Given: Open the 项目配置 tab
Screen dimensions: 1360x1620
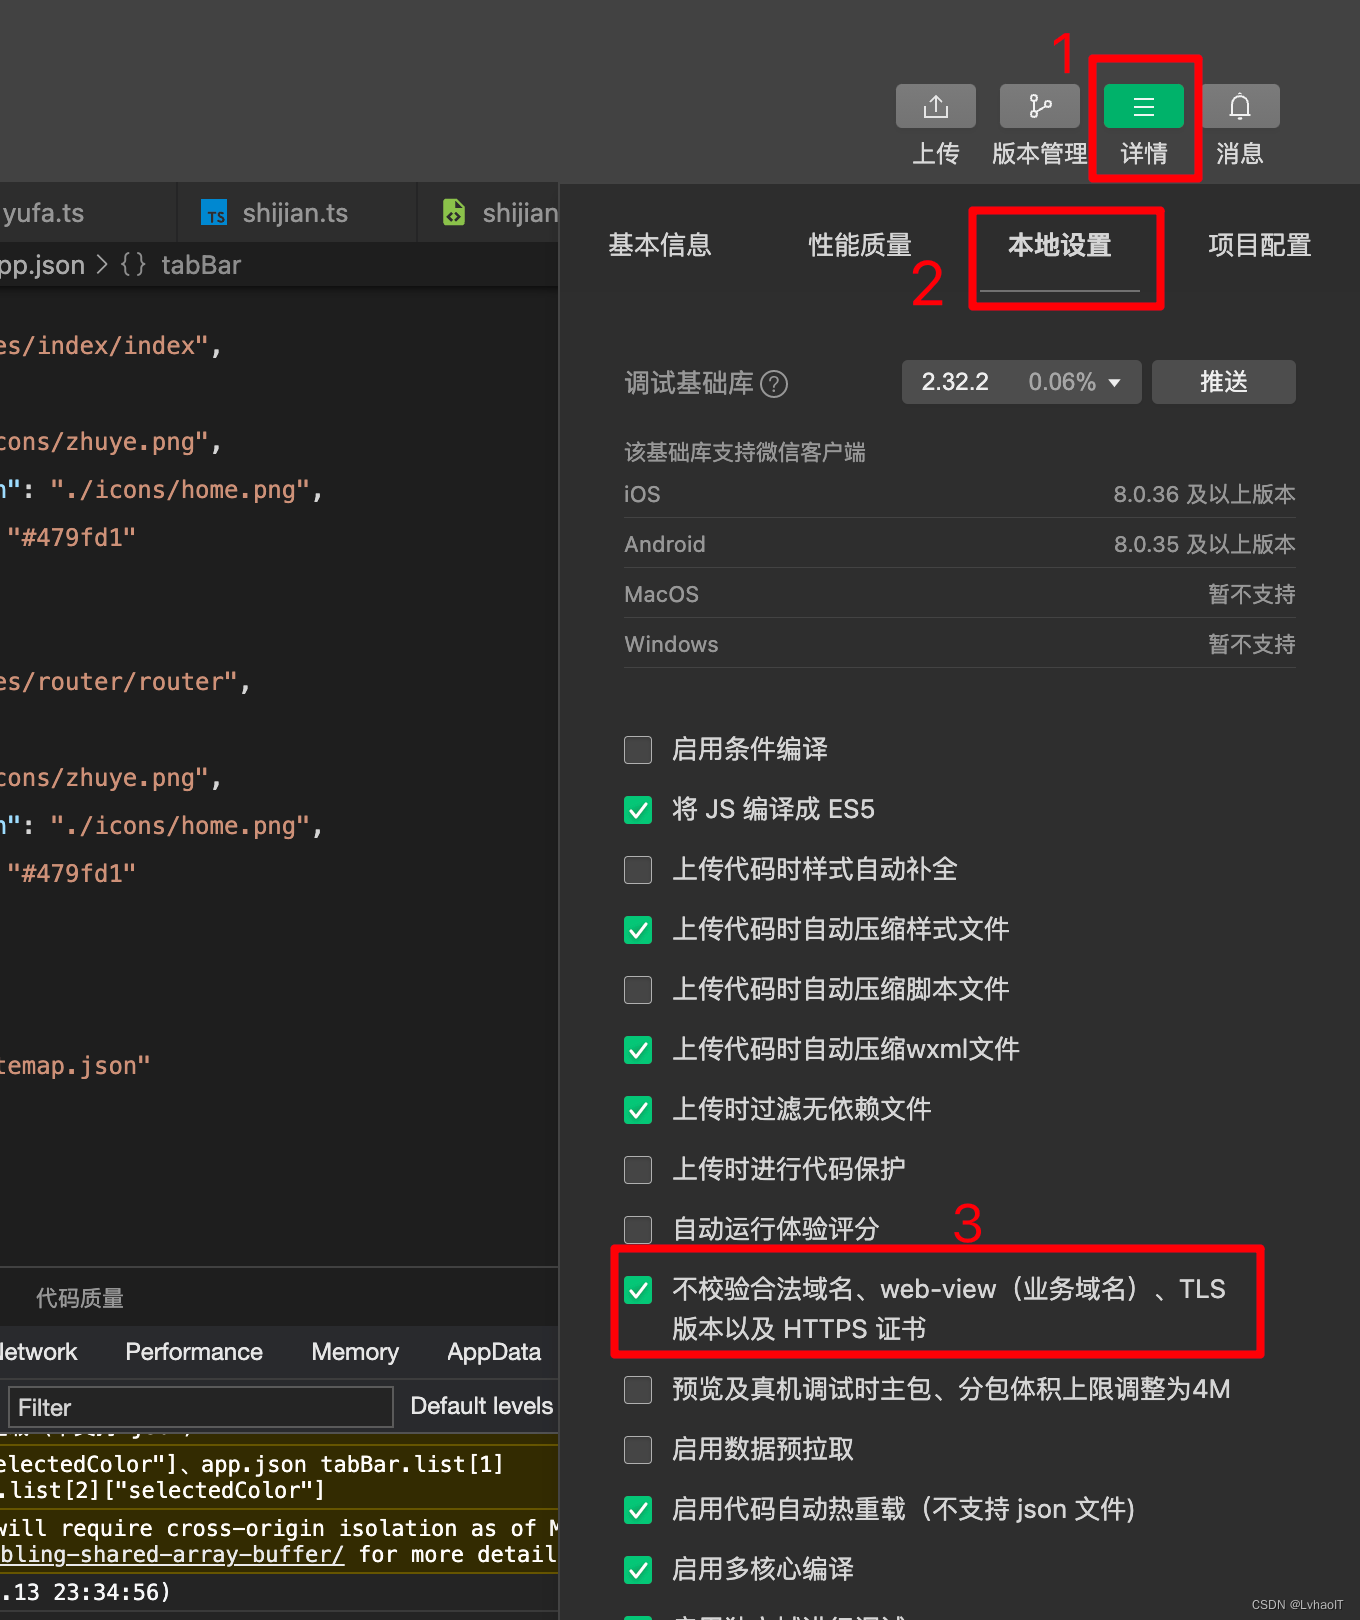Looking at the screenshot, I should point(1260,245).
